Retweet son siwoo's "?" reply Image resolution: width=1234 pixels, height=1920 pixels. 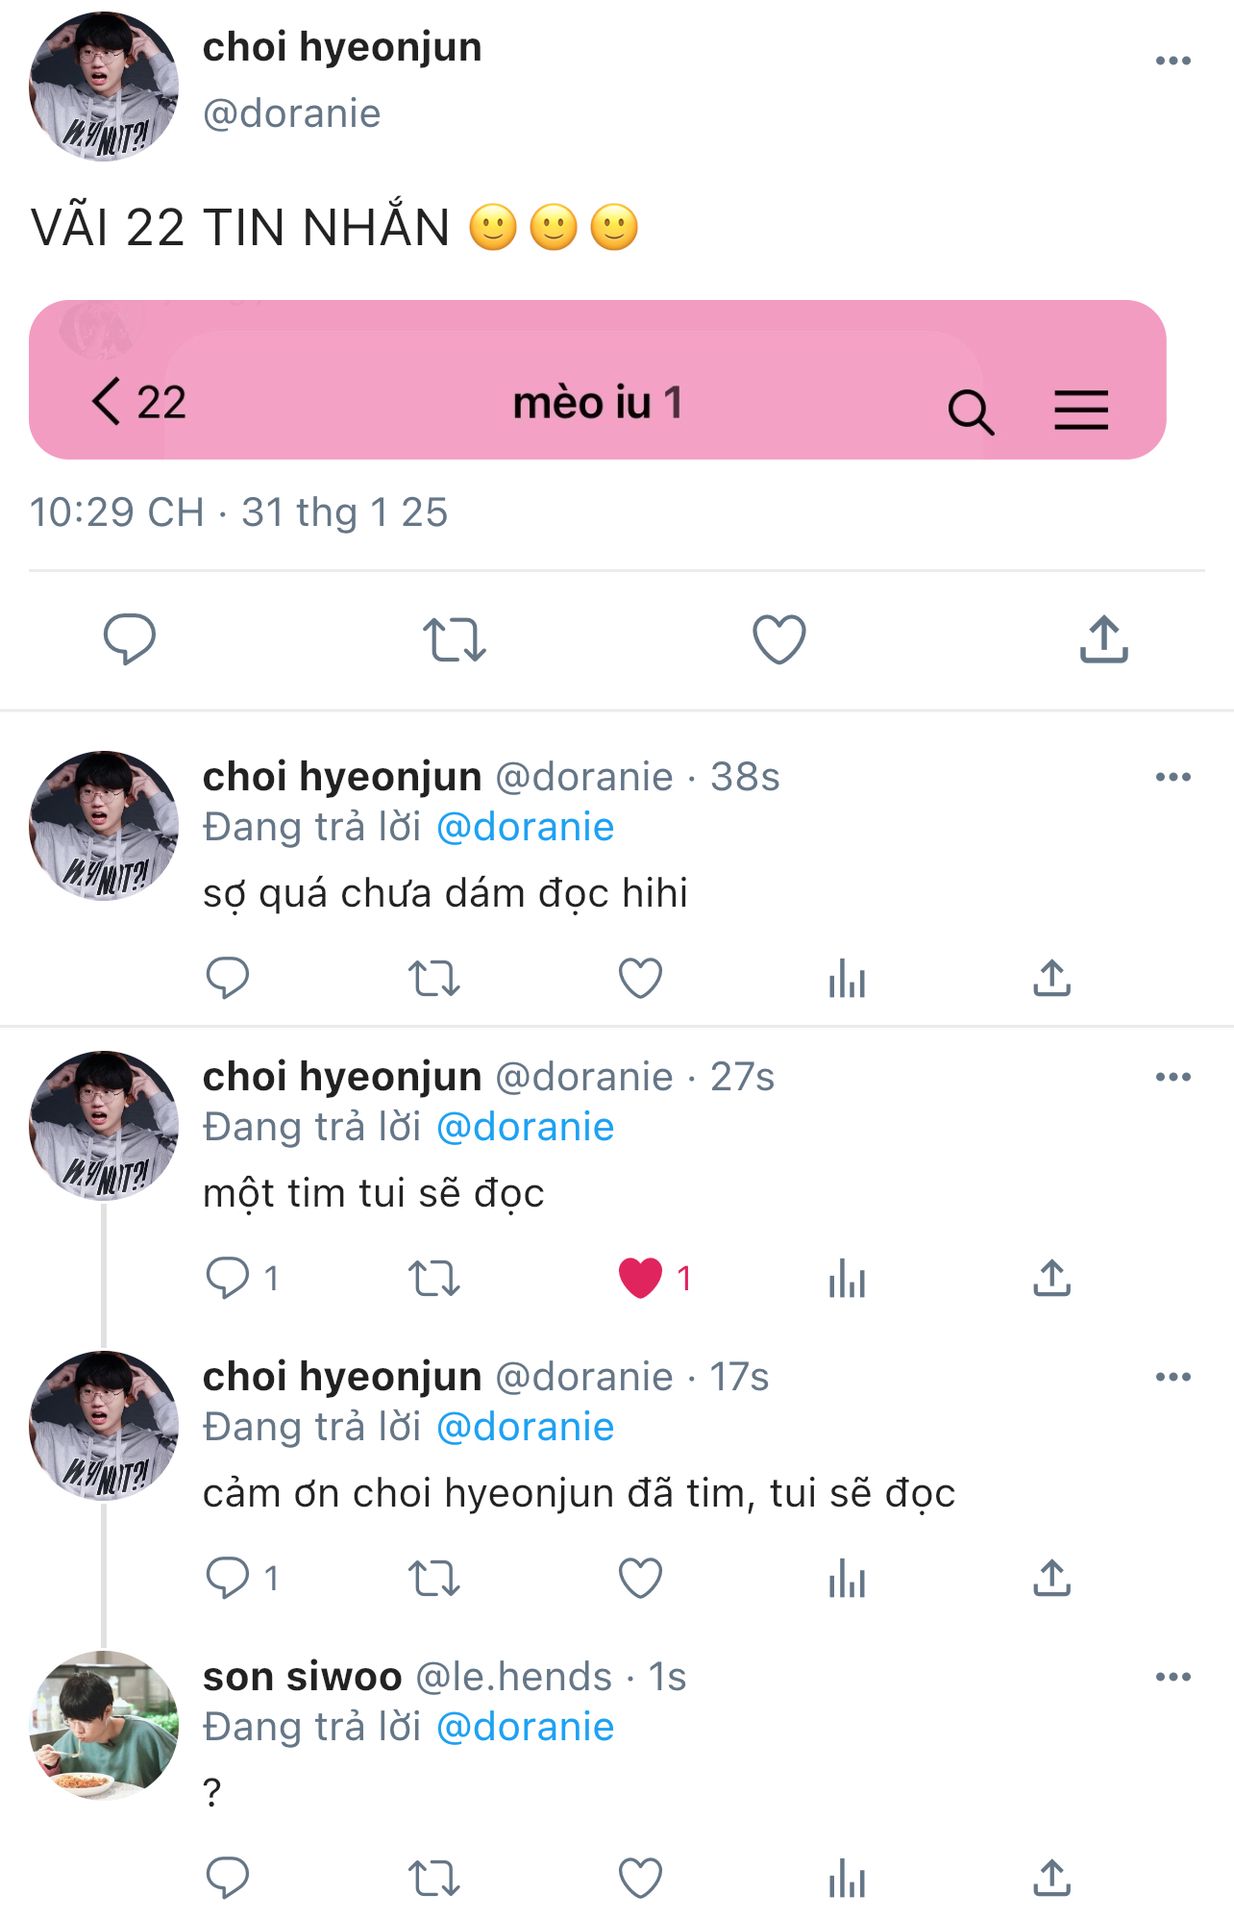[434, 1878]
